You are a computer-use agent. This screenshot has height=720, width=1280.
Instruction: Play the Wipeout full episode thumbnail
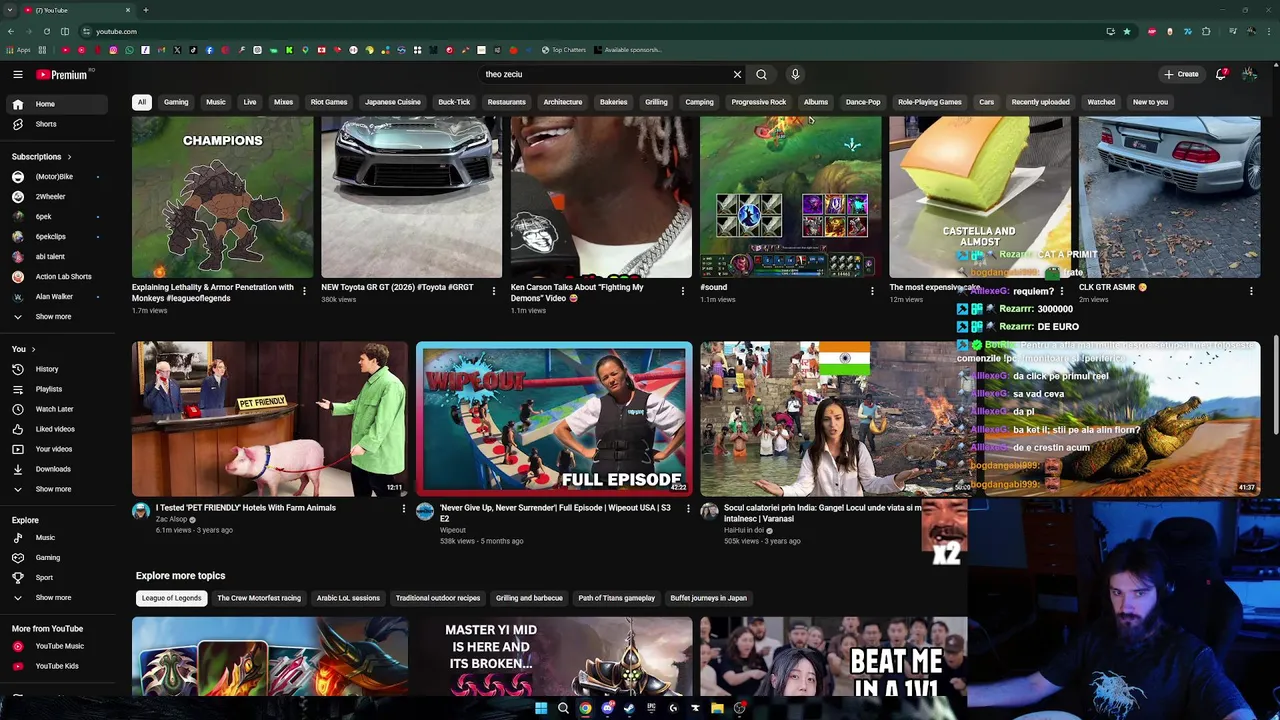554,419
